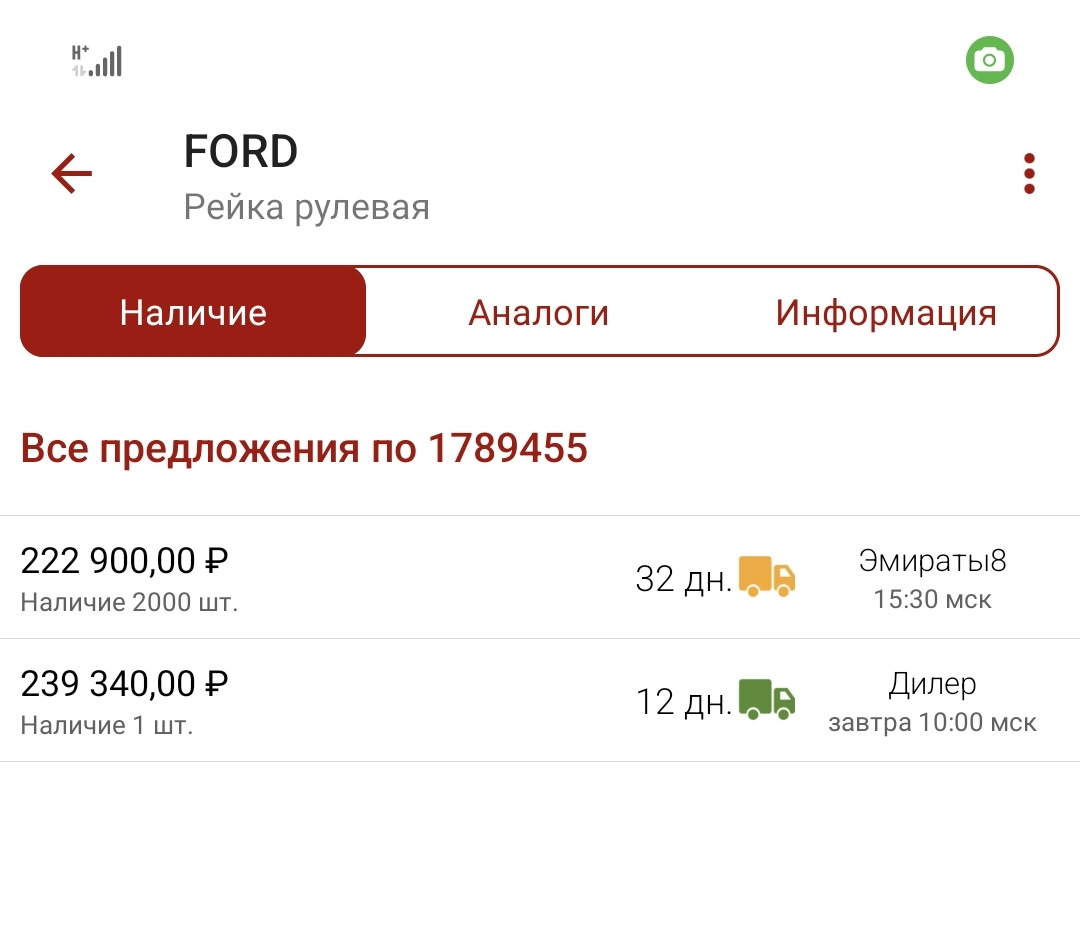This screenshot has height=926, width=1080.
Task: Tap the FORD brand title
Action: tap(241, 152)
